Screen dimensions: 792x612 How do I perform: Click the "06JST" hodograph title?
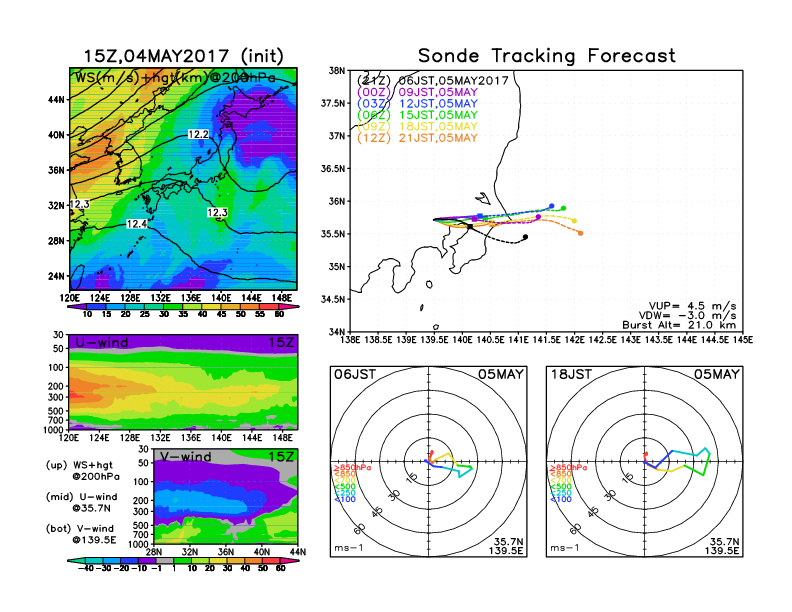(x=355, y=375)
